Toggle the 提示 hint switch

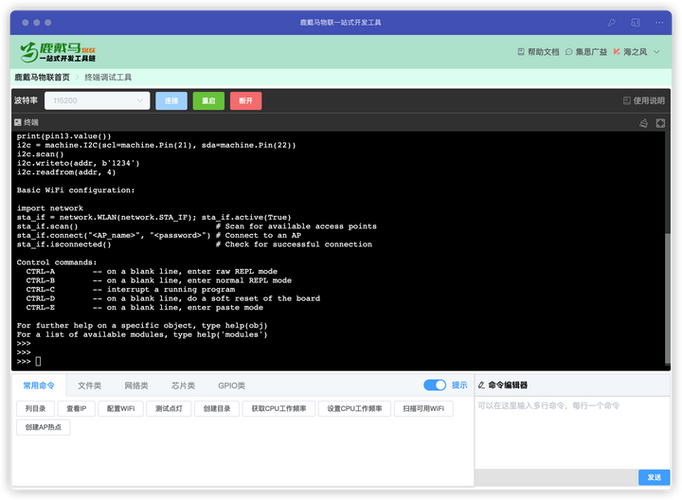tap(435, 385)
